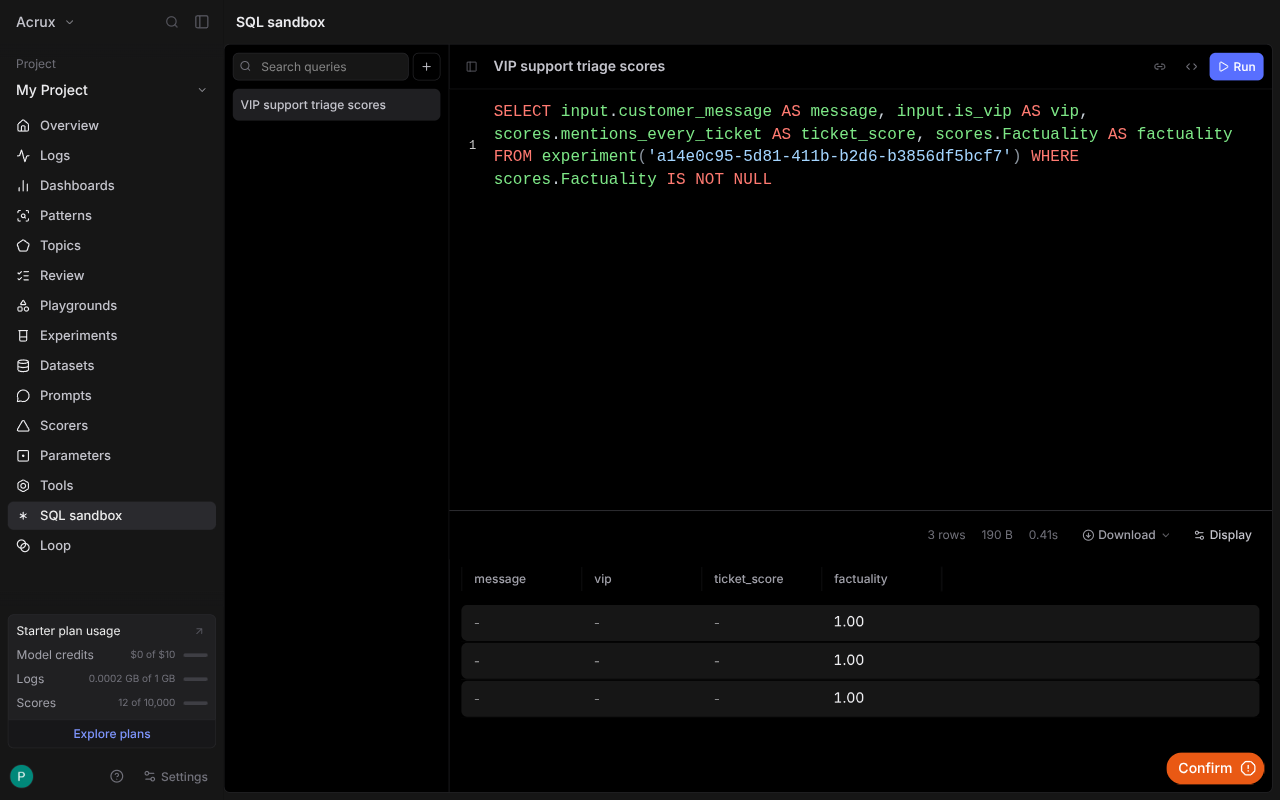Click the Datasets database icon

pyautogui.click(x=23, y=365)
